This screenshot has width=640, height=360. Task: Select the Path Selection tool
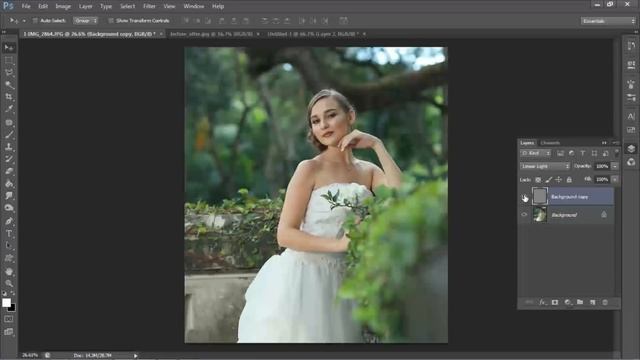(x=9, y=246)
